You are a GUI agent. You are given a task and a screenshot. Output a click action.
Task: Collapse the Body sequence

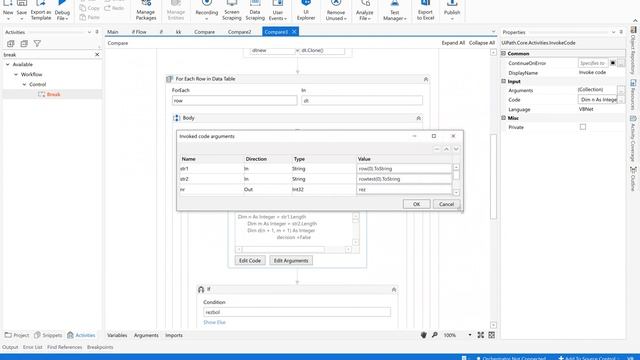tap(418, 118)
